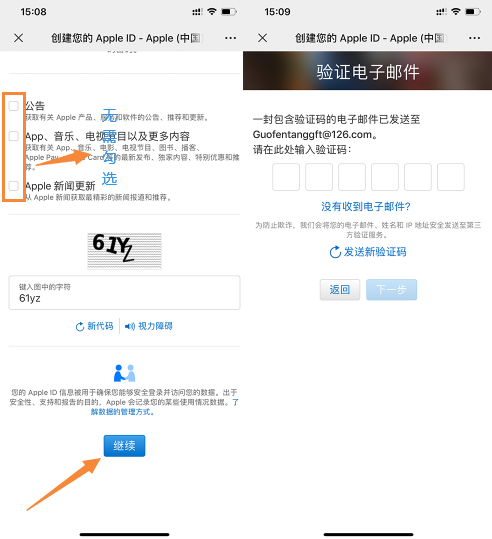
Task: Tick the App、音乐、电视节目 checkbox
Action: 14,136
